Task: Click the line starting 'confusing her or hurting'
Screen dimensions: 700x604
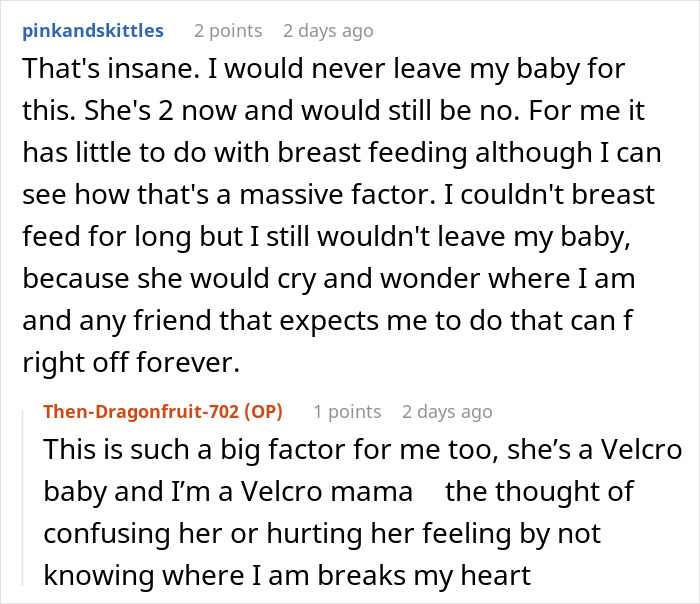Action: coord(330,533)
